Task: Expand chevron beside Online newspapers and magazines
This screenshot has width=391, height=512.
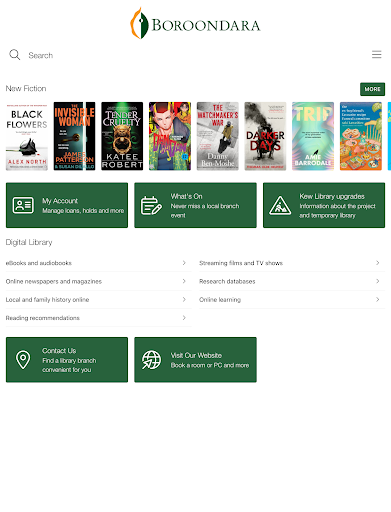Action: click(184, 281)
